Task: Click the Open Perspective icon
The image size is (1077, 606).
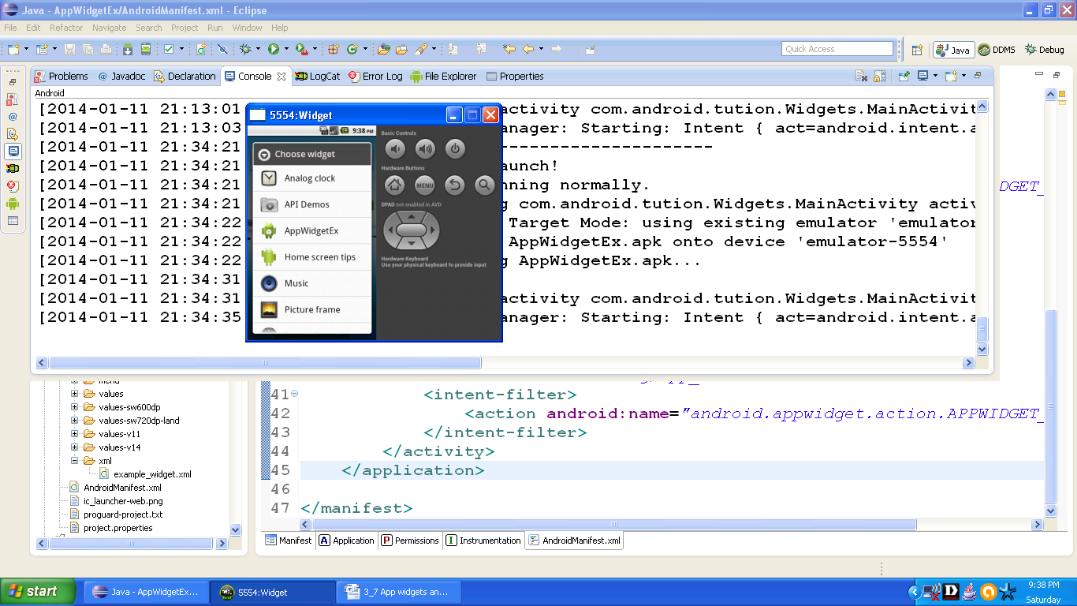Action: (x=917, y=49)
